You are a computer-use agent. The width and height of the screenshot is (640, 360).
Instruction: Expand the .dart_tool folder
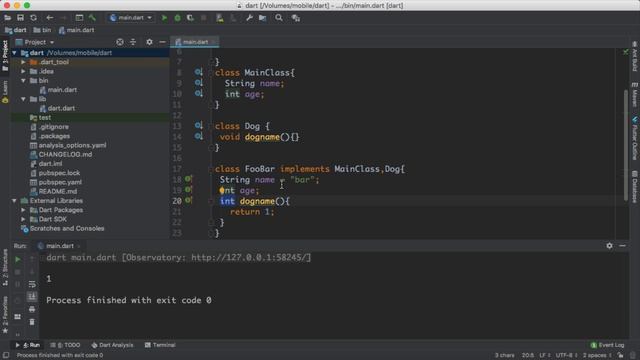coord(23,62)
